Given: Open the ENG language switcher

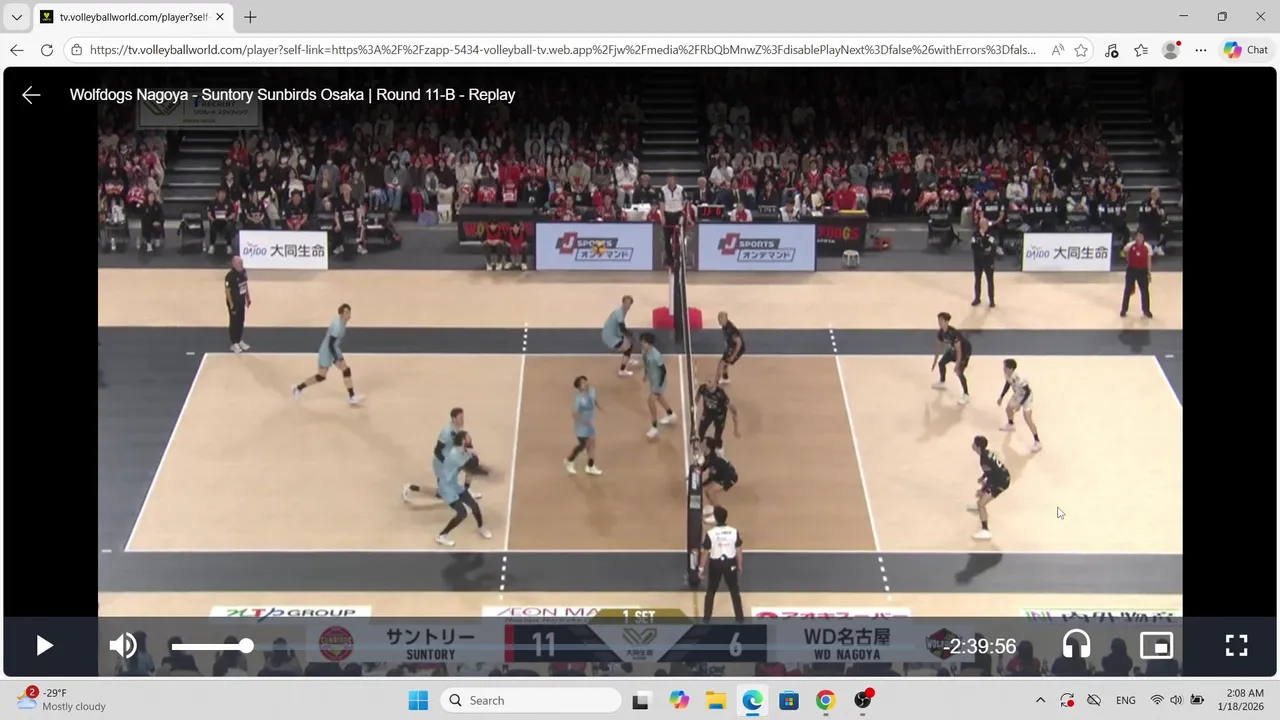Looking at the screenshot, I should [x=1126, y=700].
